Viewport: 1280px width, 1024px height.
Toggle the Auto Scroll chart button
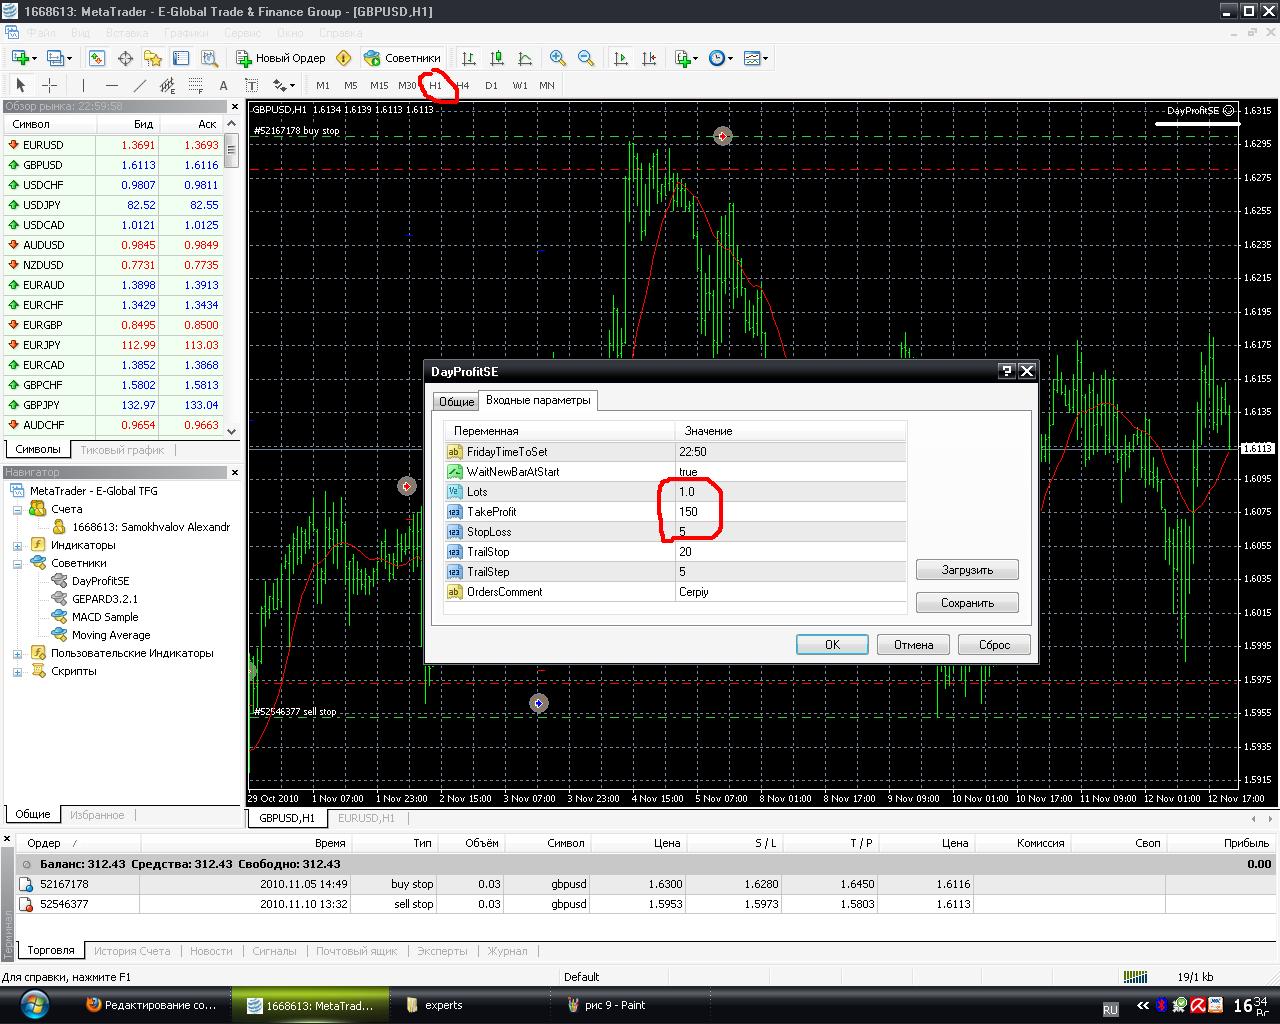(621, 58)
